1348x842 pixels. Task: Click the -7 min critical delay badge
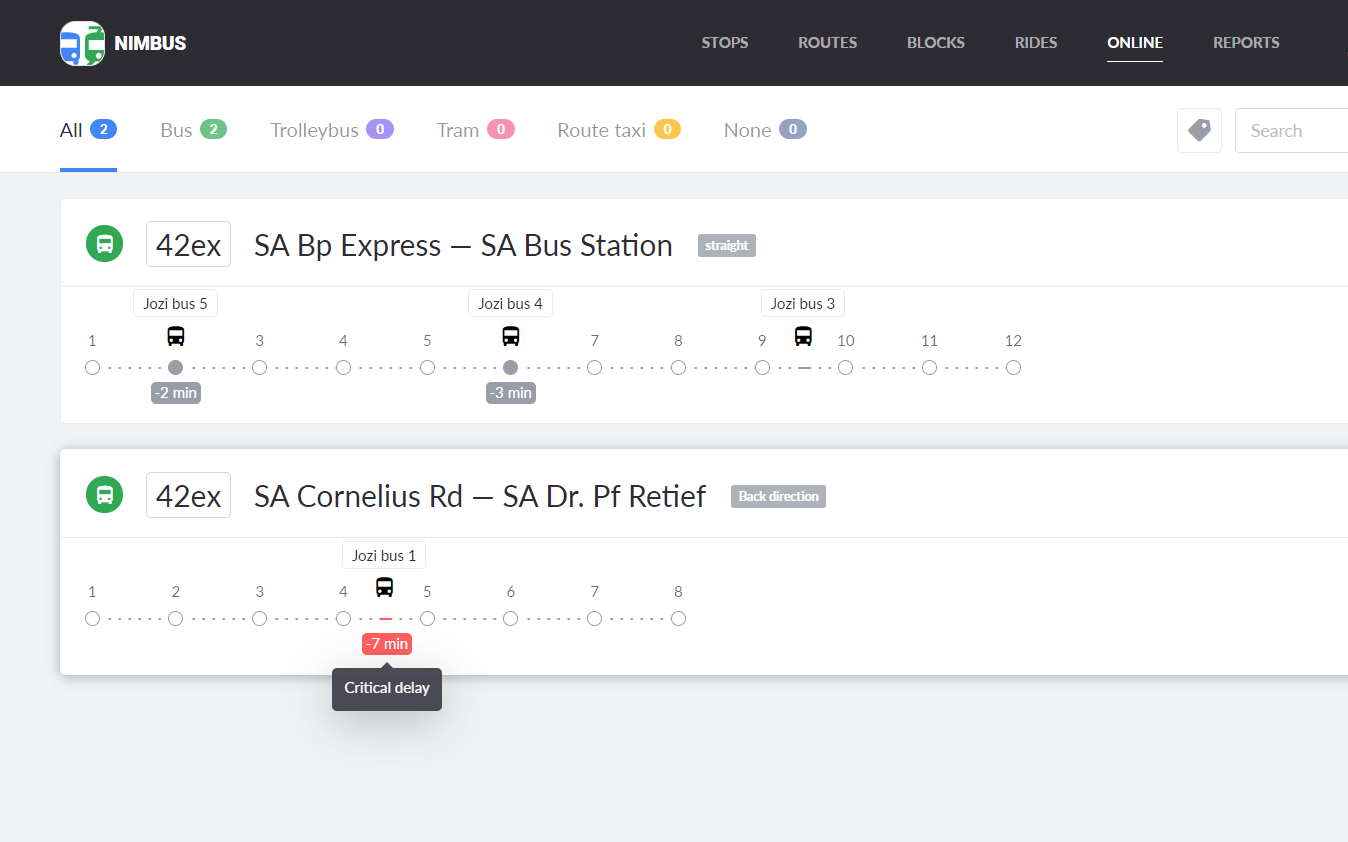pyautogui.click(x=387, y=644)
